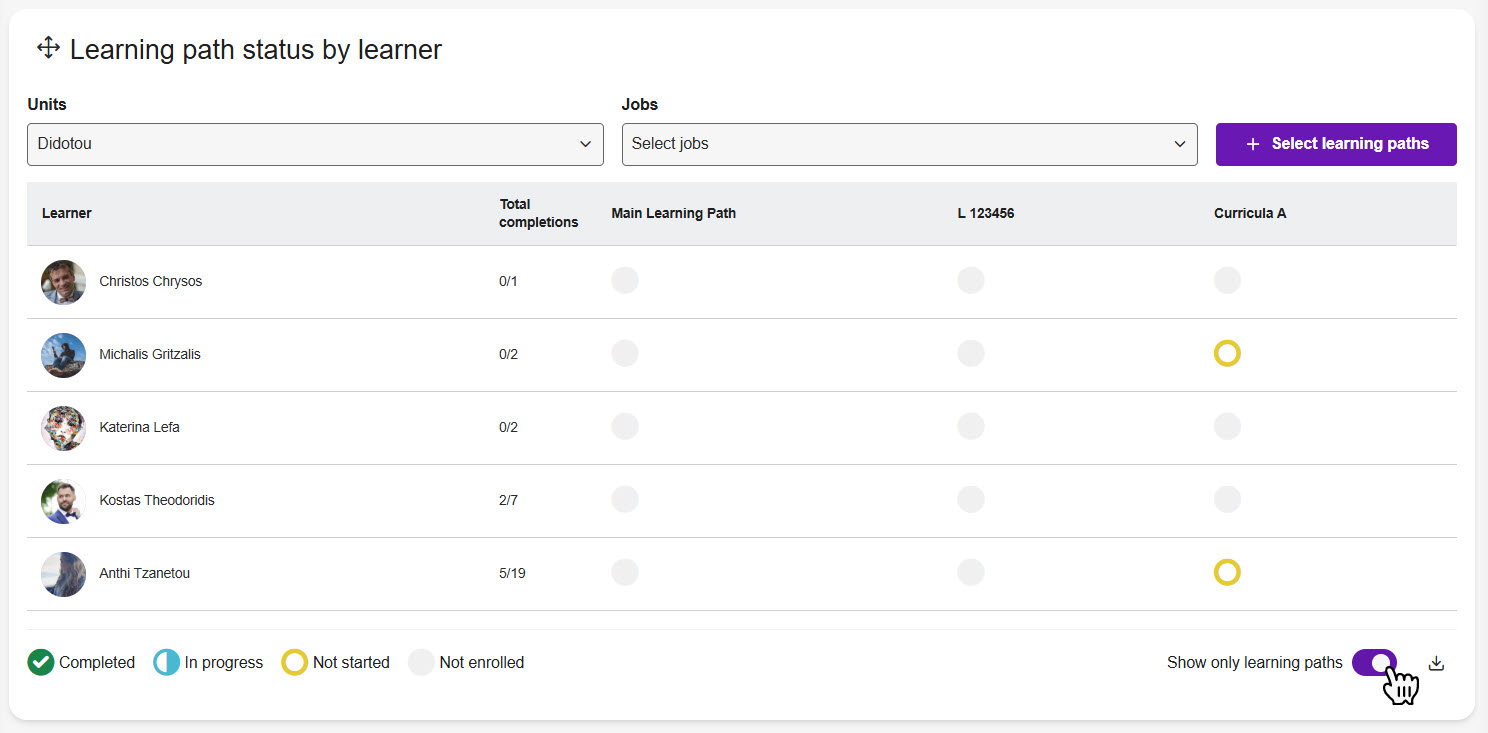This screenshot has width=1488, height=733.
Task: Click Katerina Lefa completions value 0/2
Action: tap(509, 427)
